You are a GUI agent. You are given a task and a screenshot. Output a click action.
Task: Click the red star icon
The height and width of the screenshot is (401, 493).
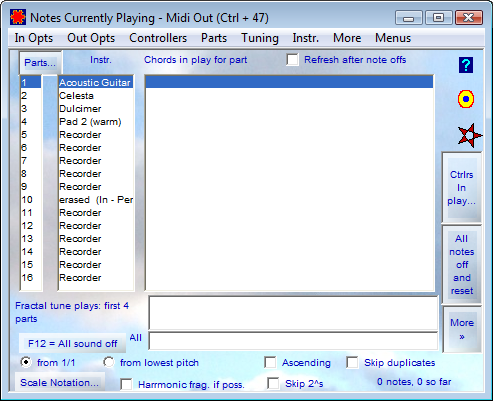[x=469, y=135]
